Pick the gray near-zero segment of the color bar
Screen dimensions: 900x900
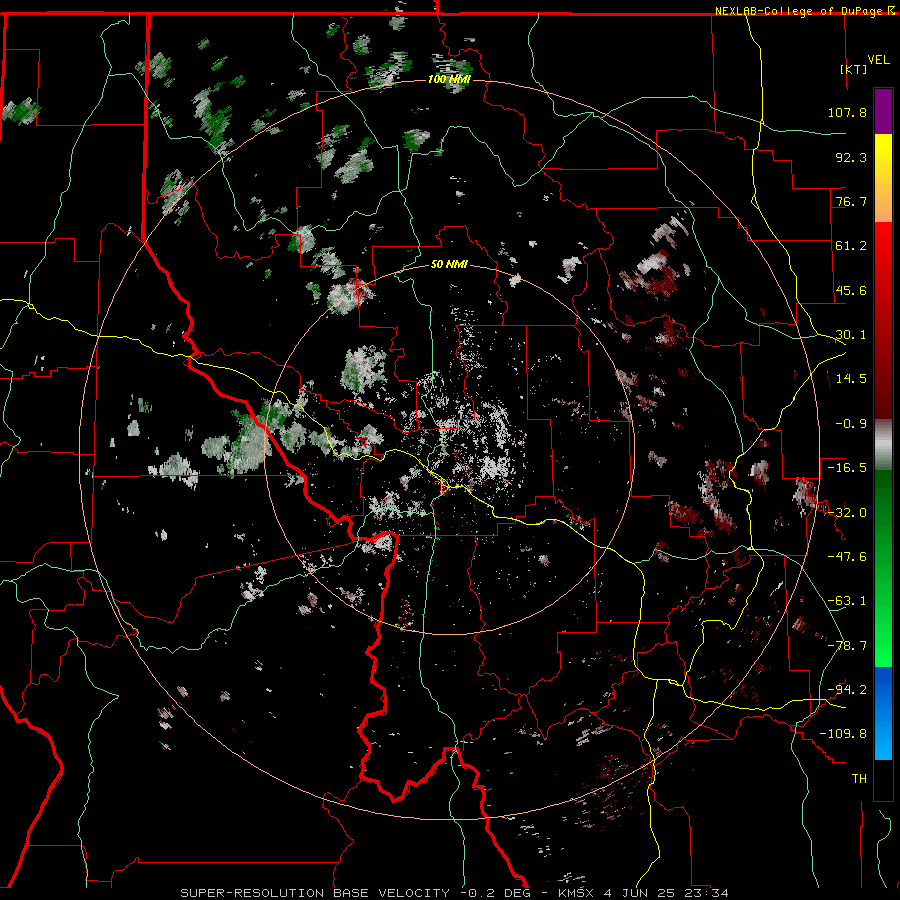[883, 445]
